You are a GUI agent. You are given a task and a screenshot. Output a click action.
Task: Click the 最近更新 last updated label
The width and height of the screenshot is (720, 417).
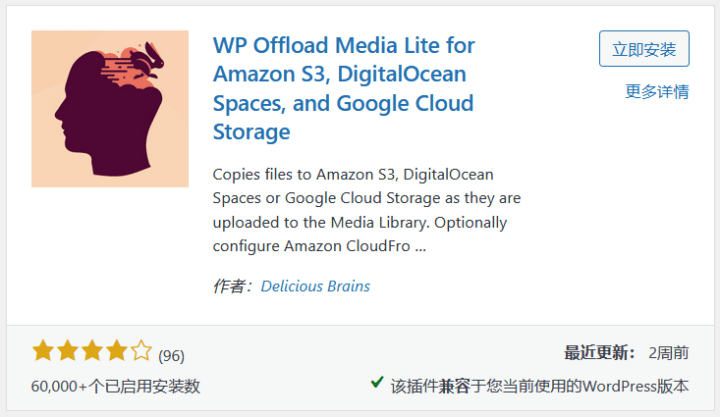tap(599, 352)
